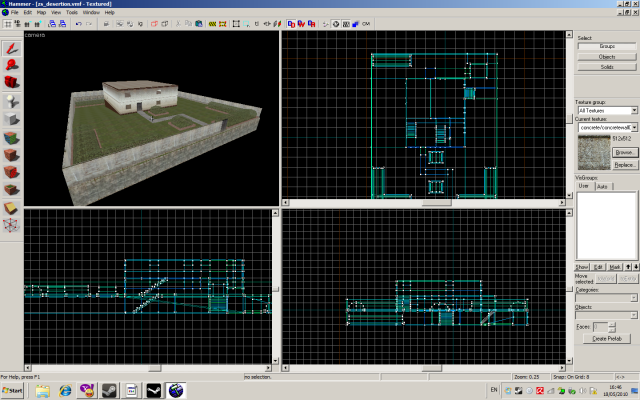
Task: Pick the Entity tool
Action: click(12, 101)
